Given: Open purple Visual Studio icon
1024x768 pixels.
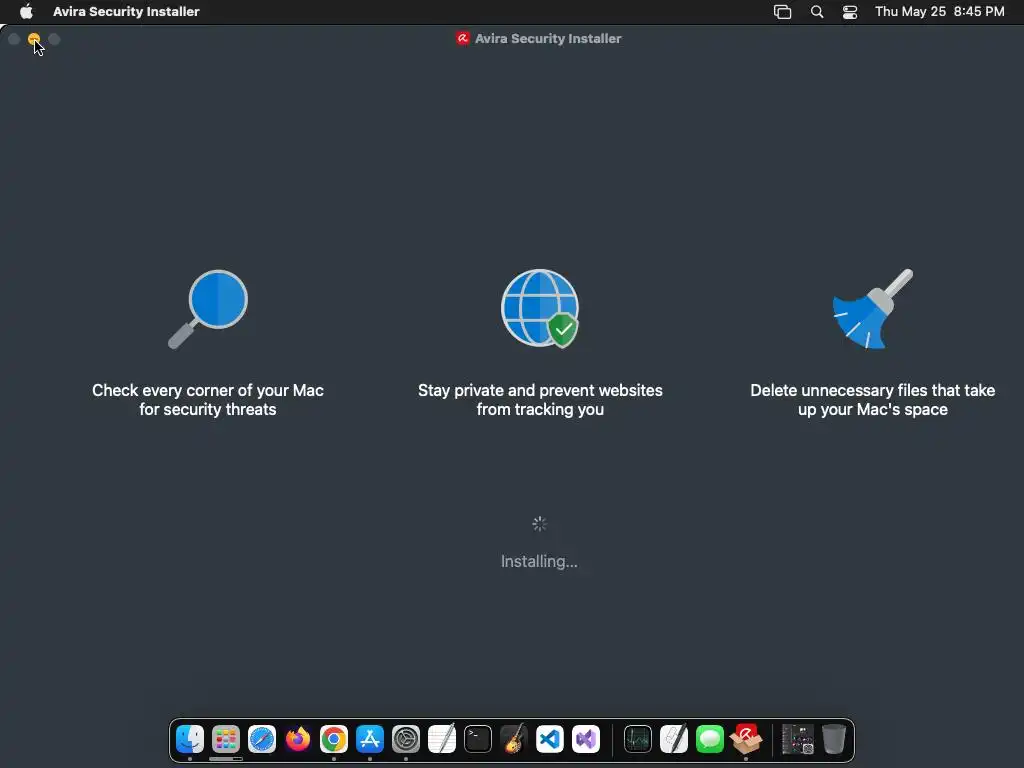Looking at the screenshot, I should 586,739.
